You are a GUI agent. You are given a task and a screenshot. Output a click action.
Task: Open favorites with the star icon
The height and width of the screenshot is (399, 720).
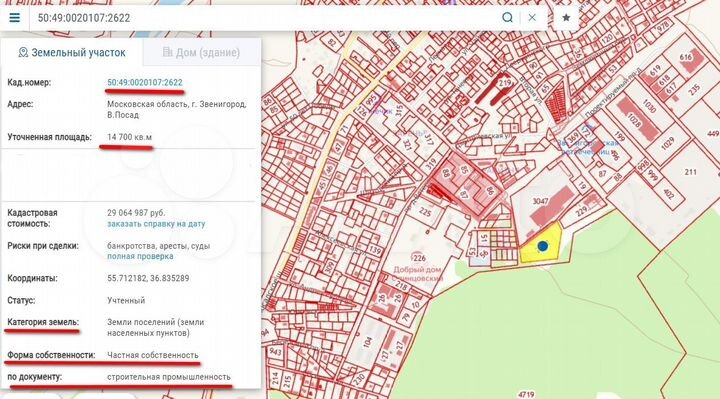click(566, 18)
